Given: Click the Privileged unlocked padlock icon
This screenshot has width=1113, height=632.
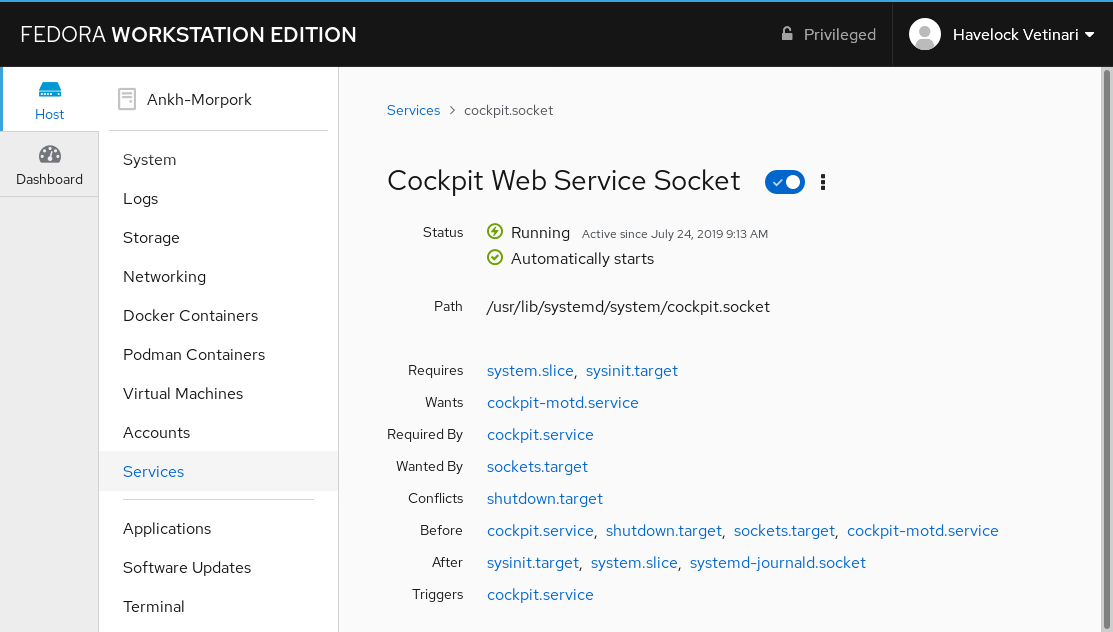Looking at the screenshot, I should pos(787,33).
